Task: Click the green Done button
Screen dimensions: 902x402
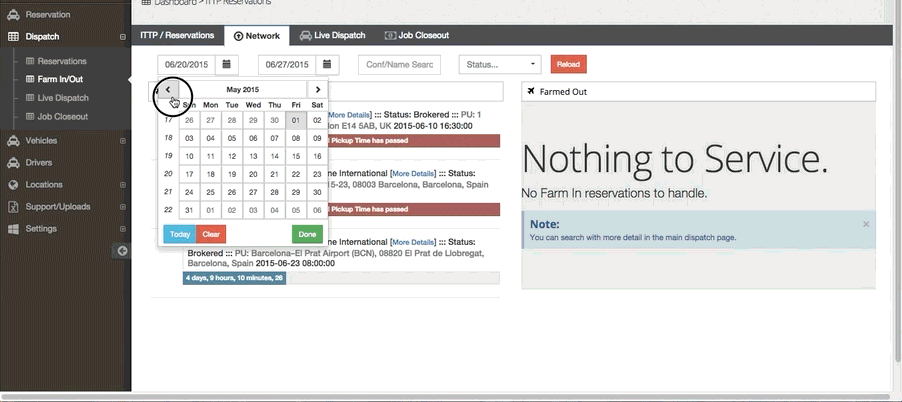Action: pyautogui.click(x=307, y=234)
